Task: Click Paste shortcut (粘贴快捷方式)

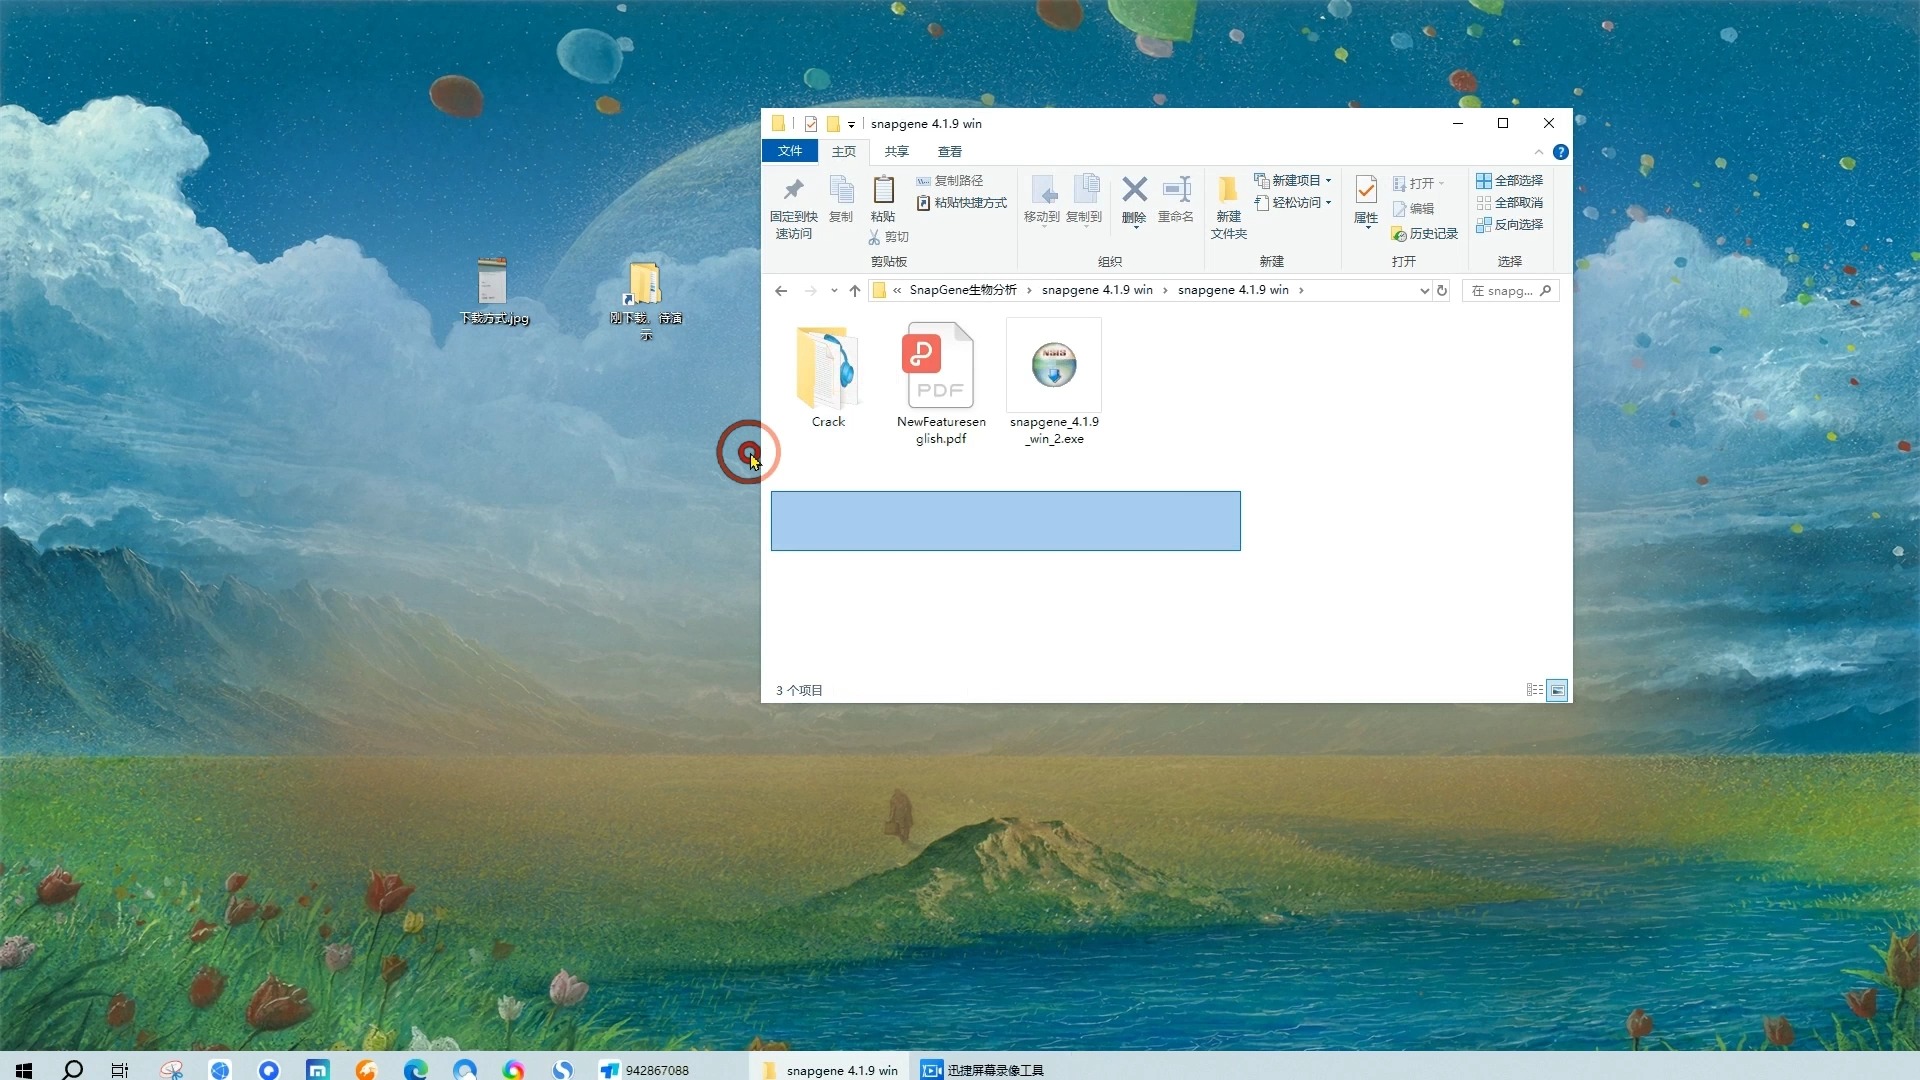Action: 961,203
